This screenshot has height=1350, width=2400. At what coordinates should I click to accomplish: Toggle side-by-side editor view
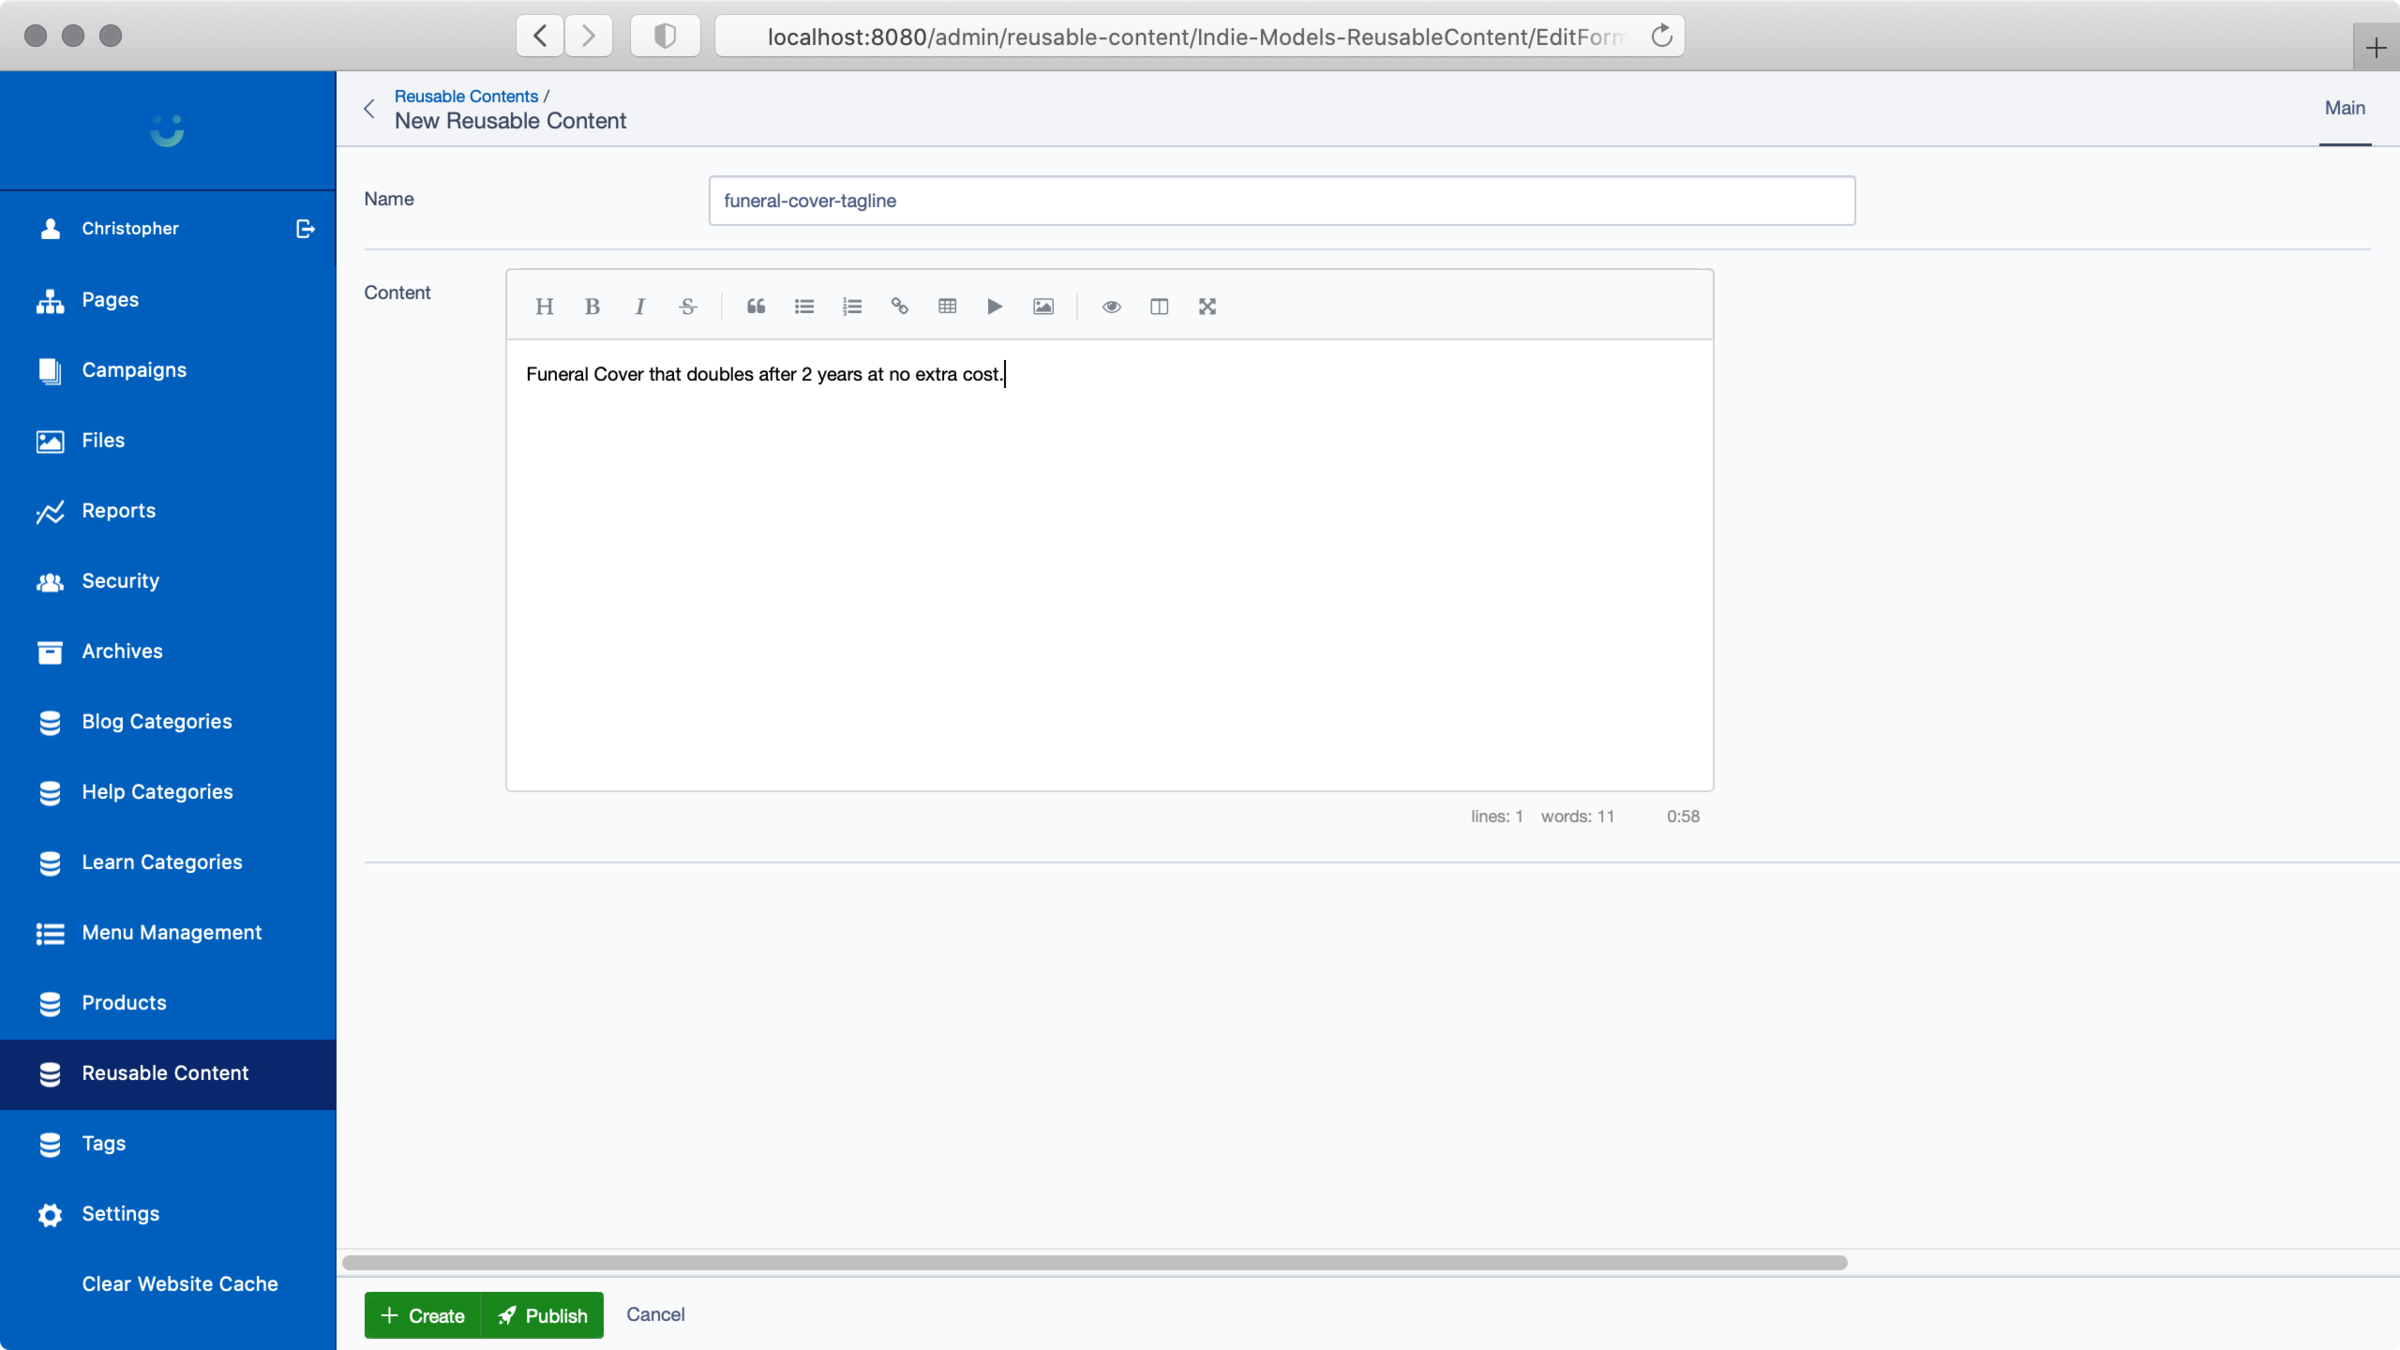click(x=1159, y=306)
